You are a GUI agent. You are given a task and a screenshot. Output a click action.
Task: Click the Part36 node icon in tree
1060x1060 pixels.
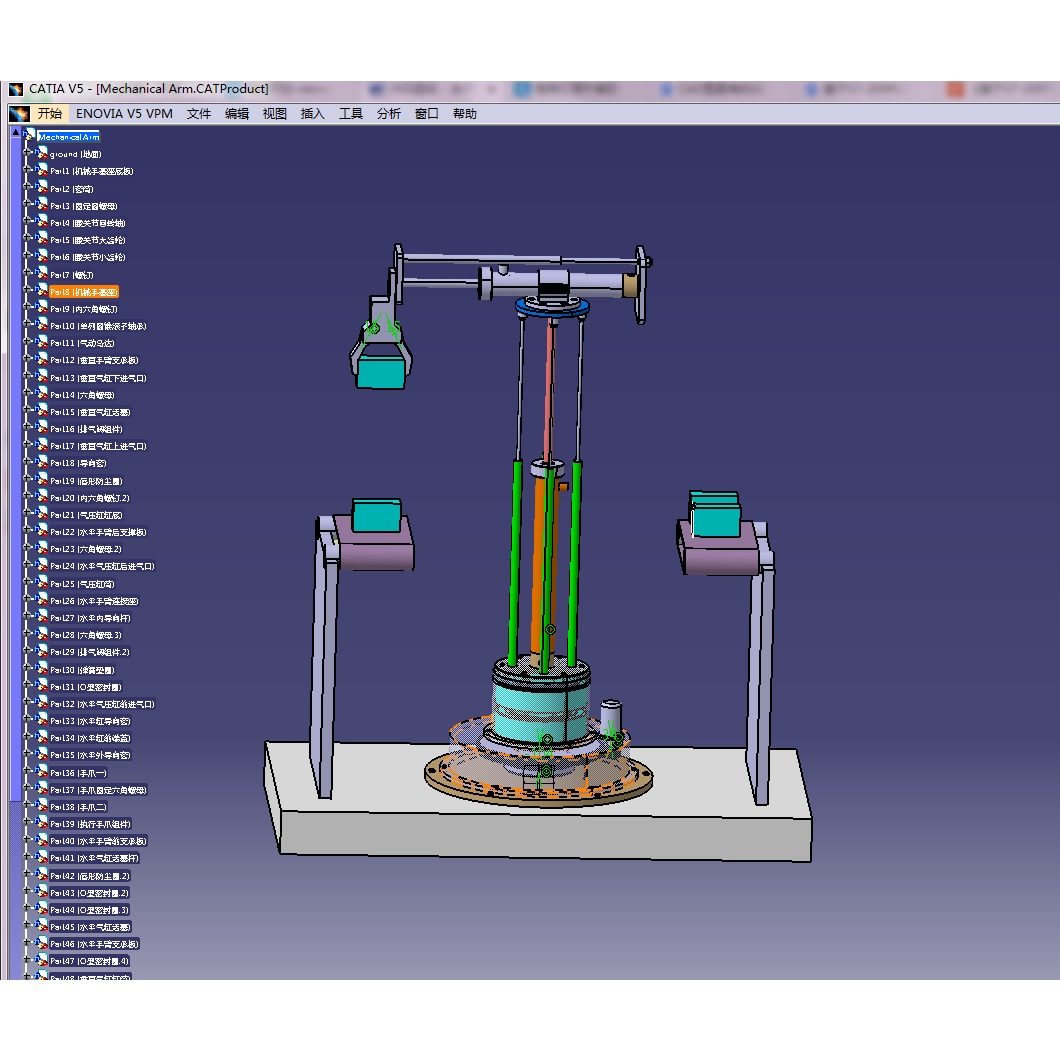point(42,771)
